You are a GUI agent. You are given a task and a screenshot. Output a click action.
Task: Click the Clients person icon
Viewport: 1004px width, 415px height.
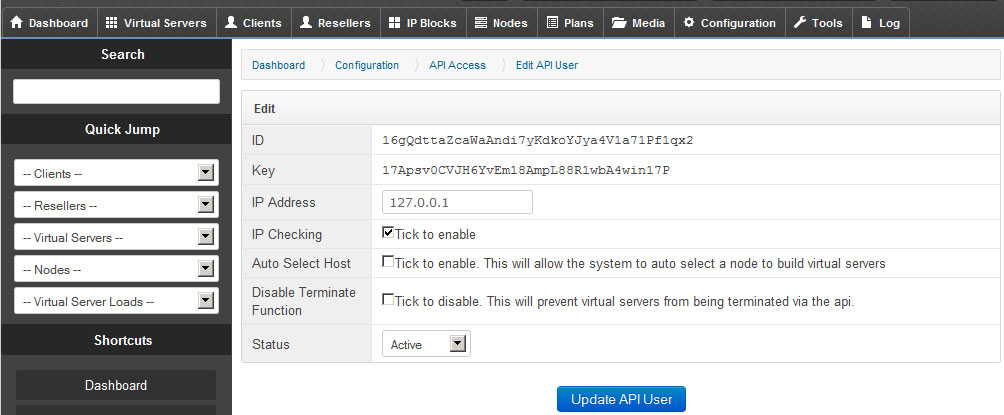231,23
